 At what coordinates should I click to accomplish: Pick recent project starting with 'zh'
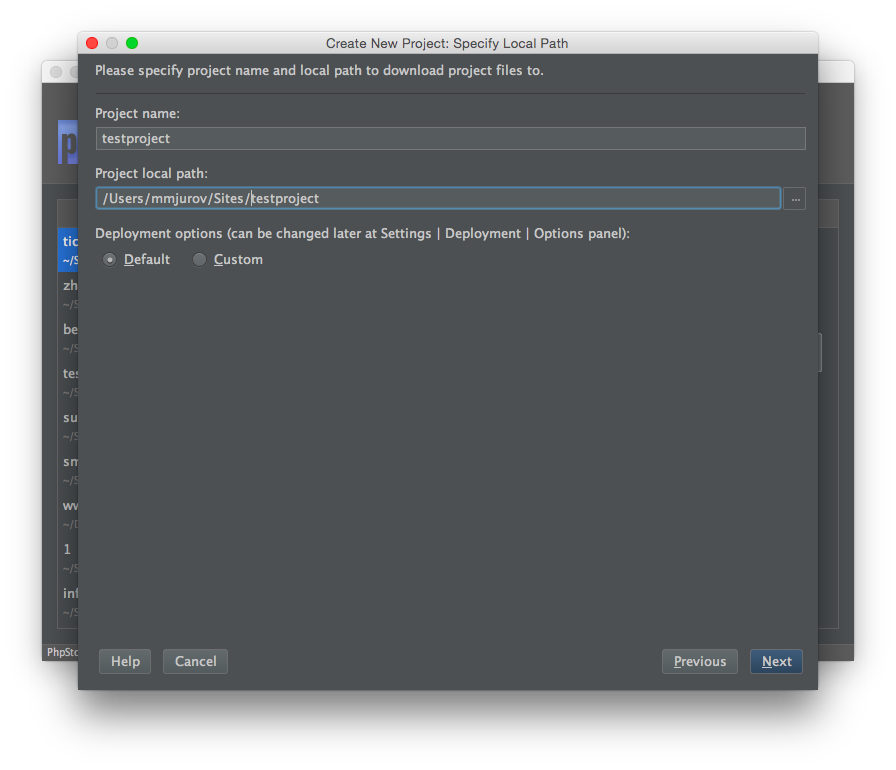pos(69,294)
